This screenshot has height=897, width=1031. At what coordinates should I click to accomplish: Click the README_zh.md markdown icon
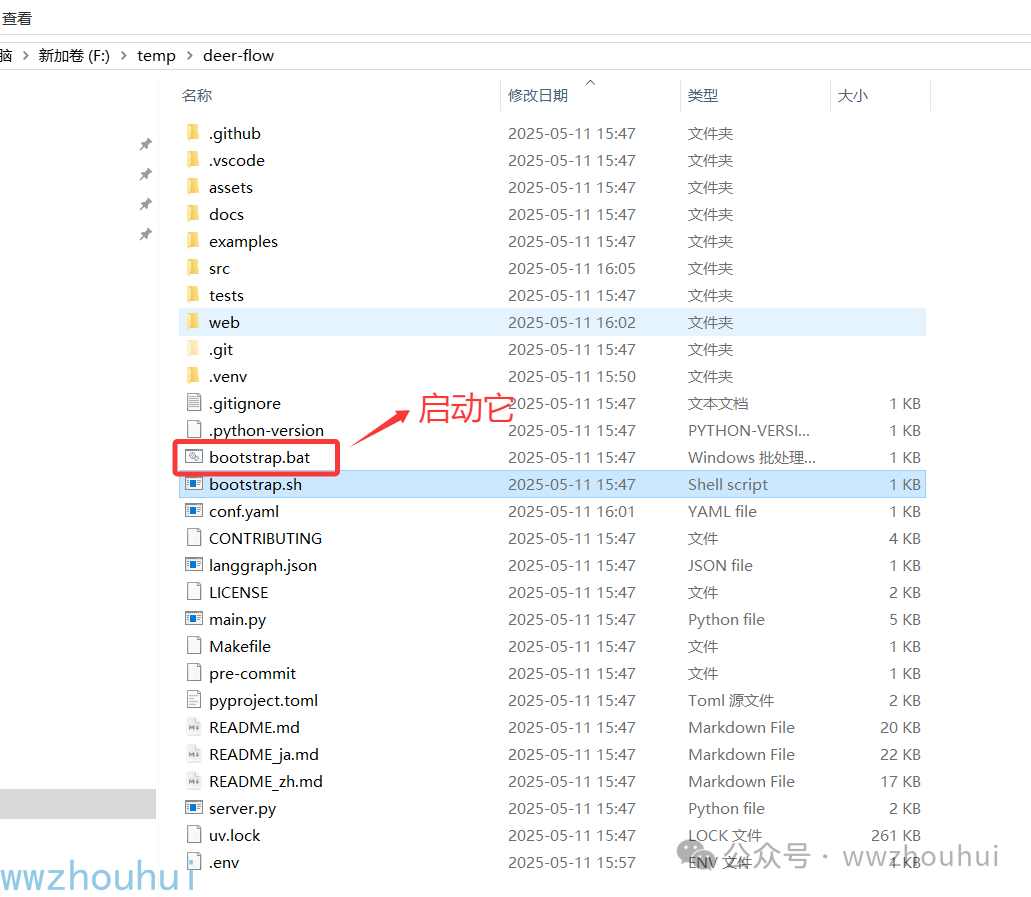(194, 780)
